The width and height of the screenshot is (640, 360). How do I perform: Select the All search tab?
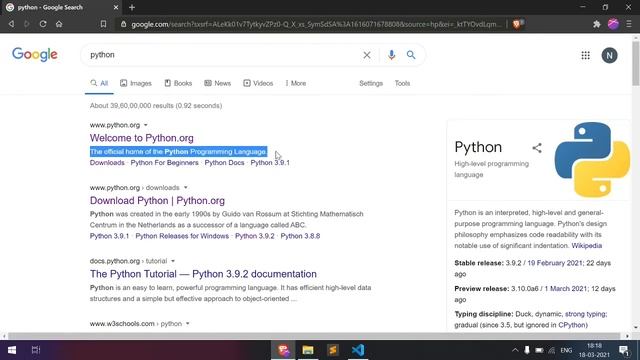99,83
